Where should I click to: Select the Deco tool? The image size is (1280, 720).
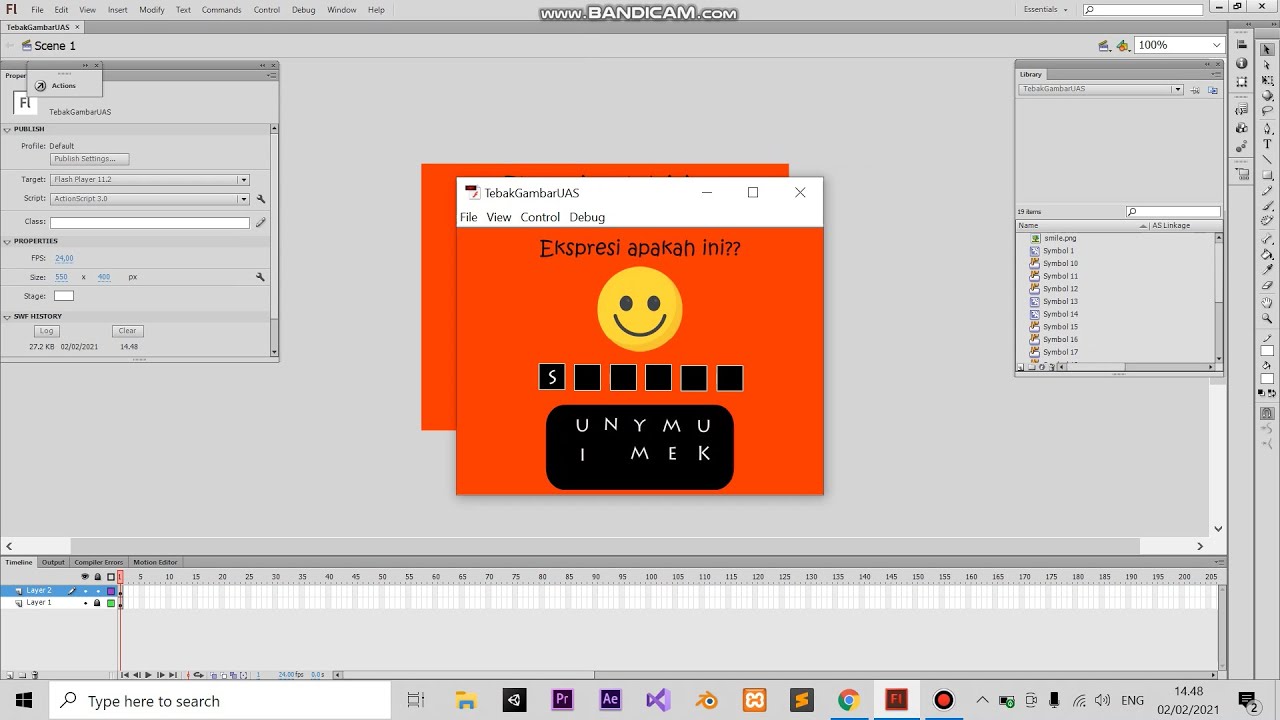click(x=1267, y=220)
